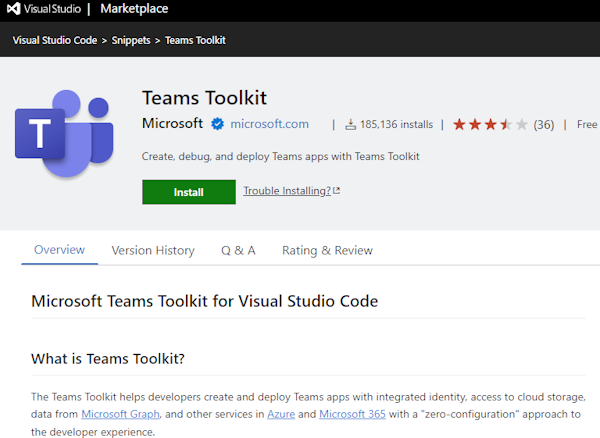The width and height of the screenshot is (600, 438).
Task: Switch to Rating & Review tab
Action: point(327,251)
